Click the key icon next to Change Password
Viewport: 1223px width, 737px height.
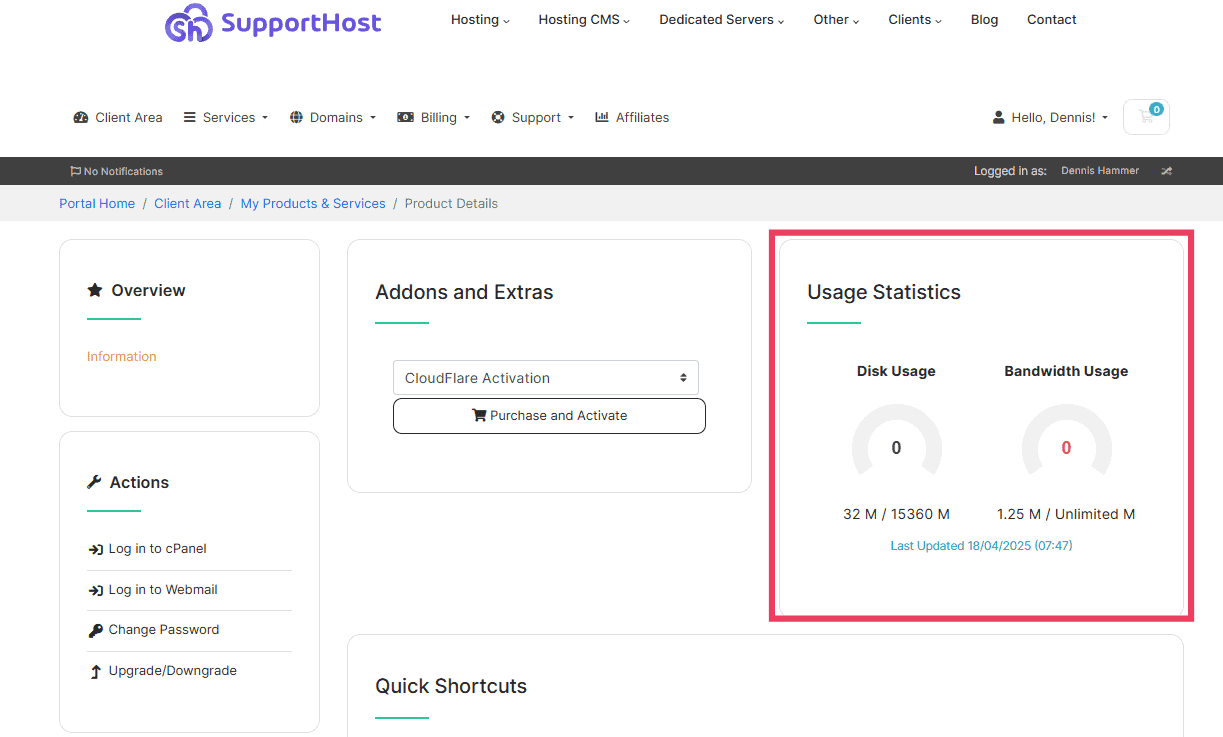(95, 630)
